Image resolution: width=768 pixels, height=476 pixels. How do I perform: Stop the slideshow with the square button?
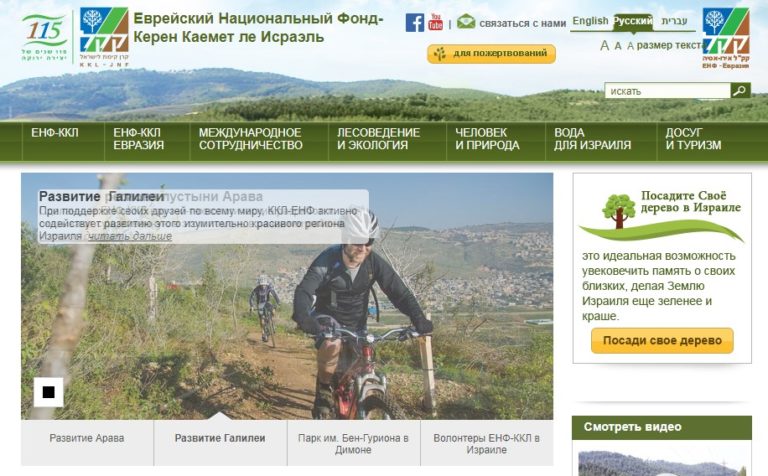(48, 392)
